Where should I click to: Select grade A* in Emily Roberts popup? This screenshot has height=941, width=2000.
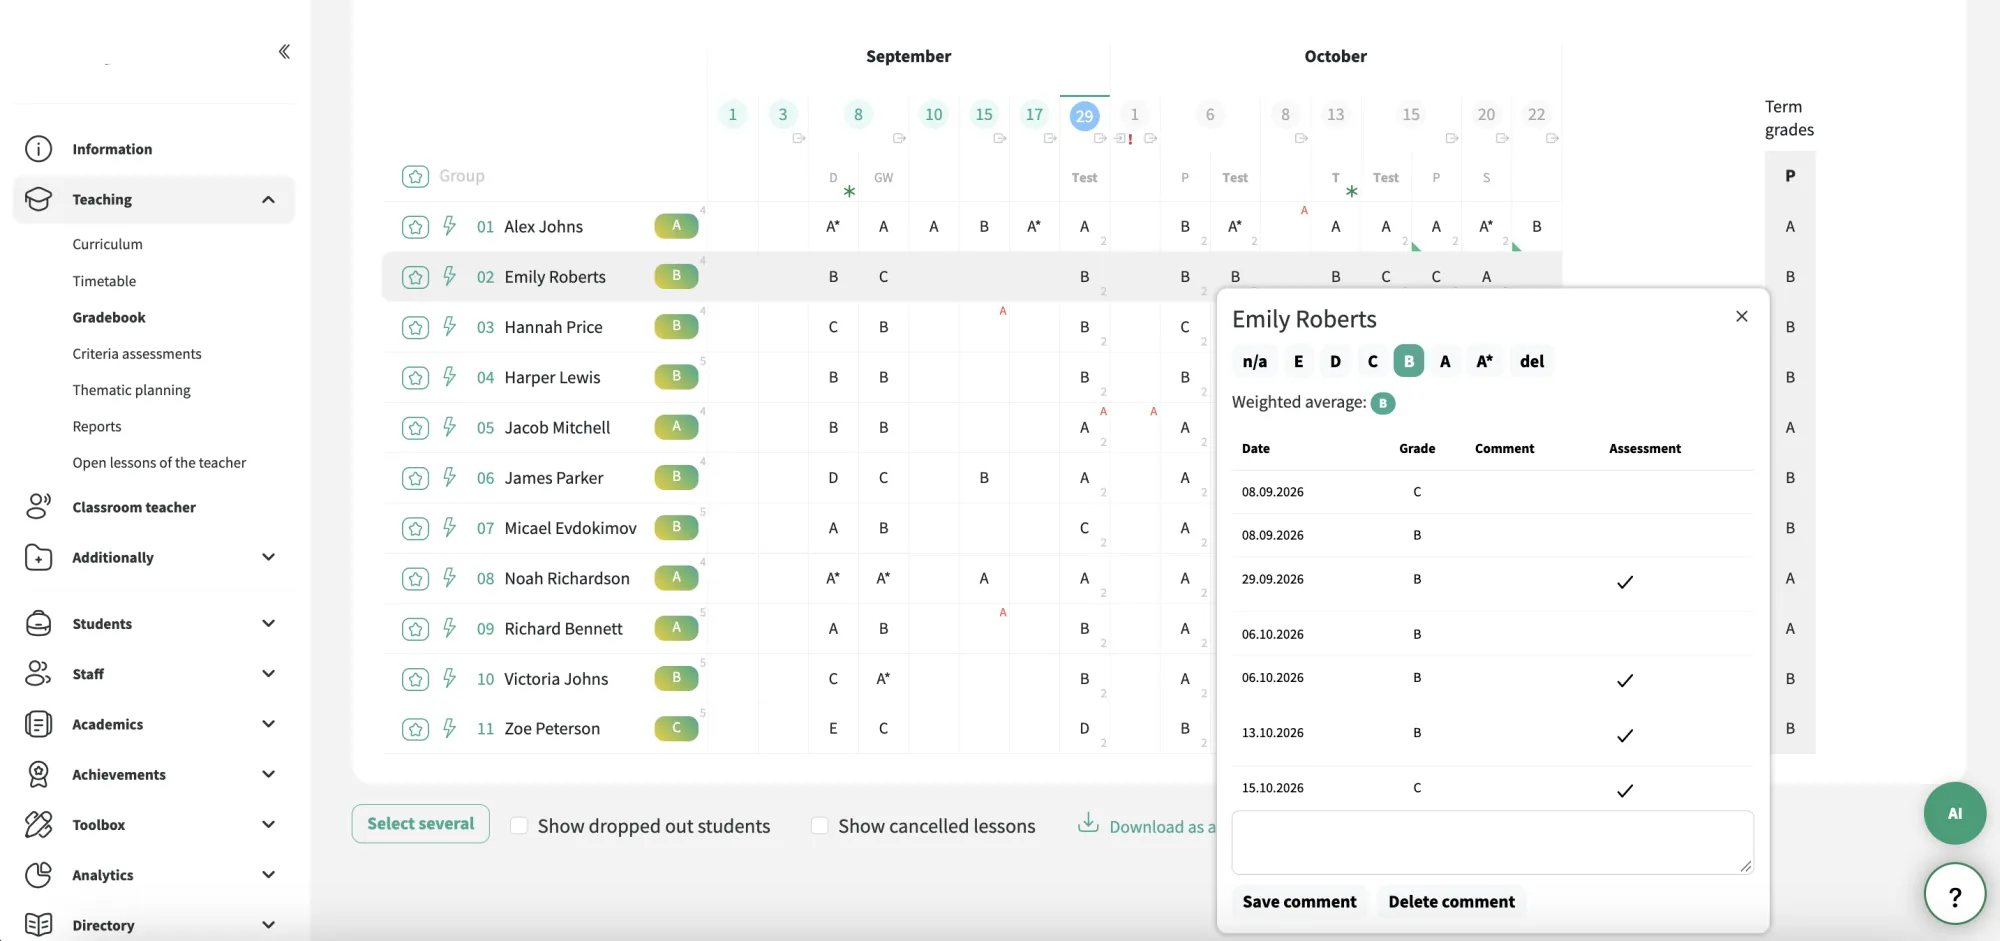tap(1484, 361)
